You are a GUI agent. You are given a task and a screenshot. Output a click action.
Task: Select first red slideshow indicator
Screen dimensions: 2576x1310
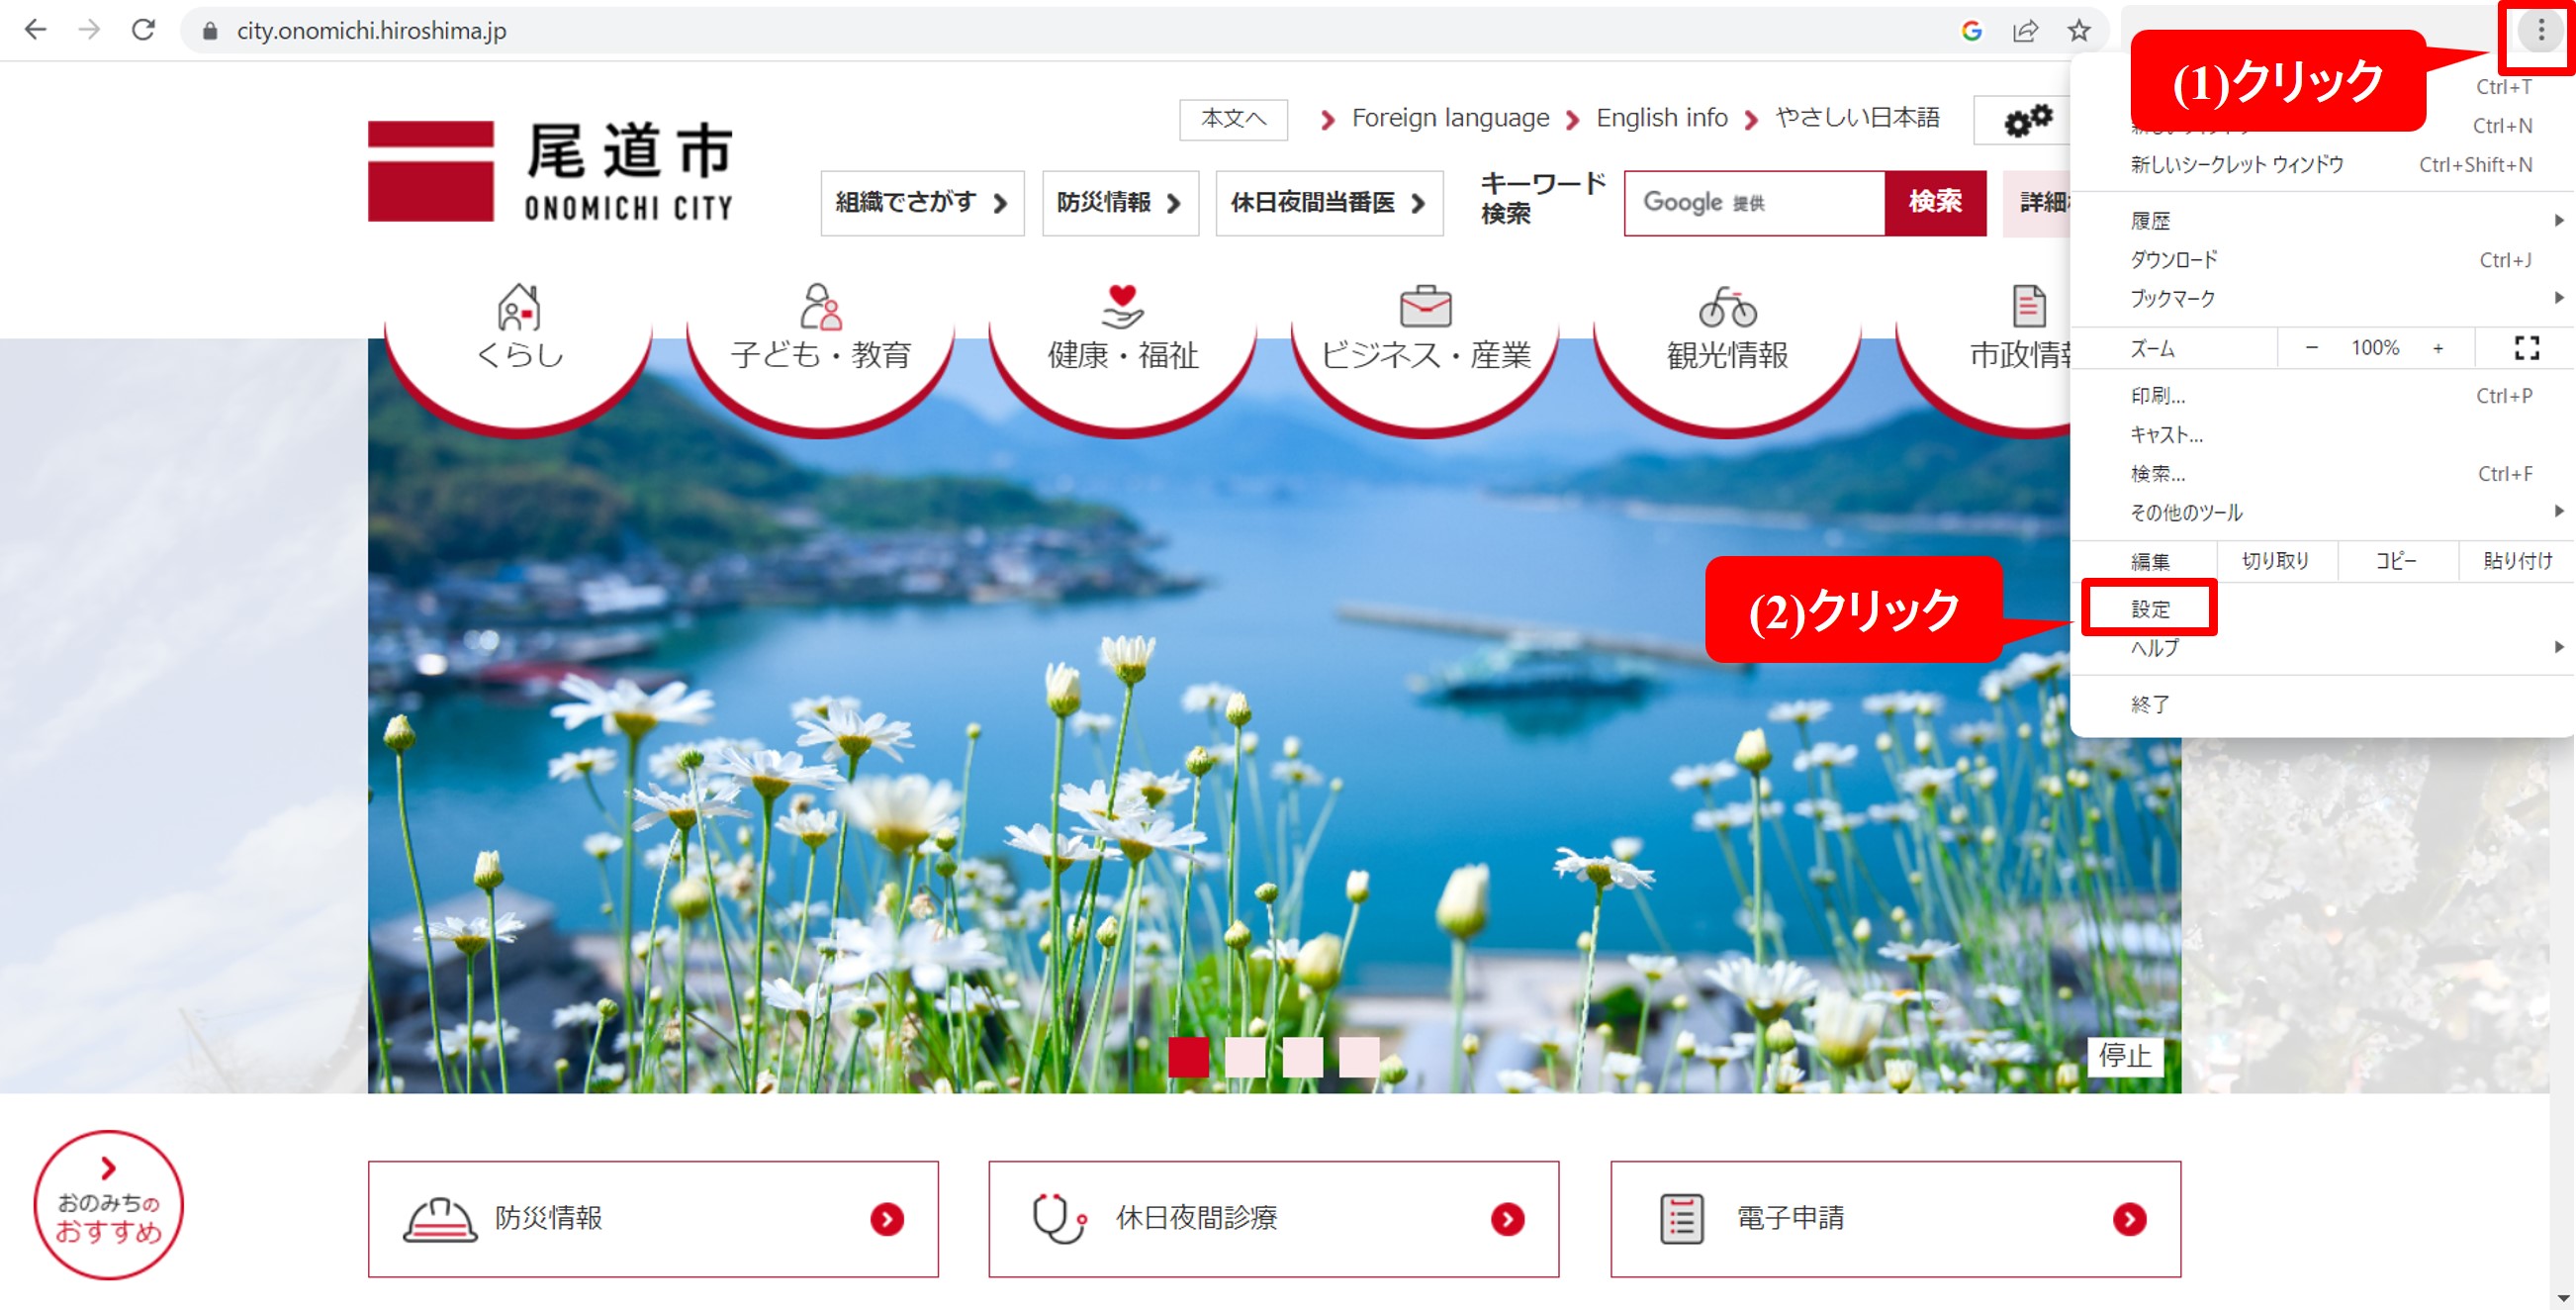click(x=1188, y=1057)
